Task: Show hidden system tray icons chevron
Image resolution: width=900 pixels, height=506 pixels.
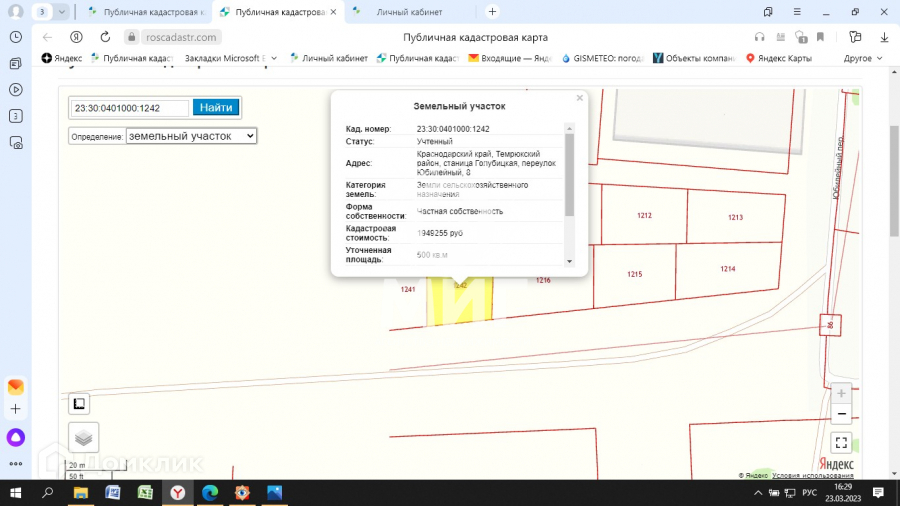Action: click(x=758, y=493)
